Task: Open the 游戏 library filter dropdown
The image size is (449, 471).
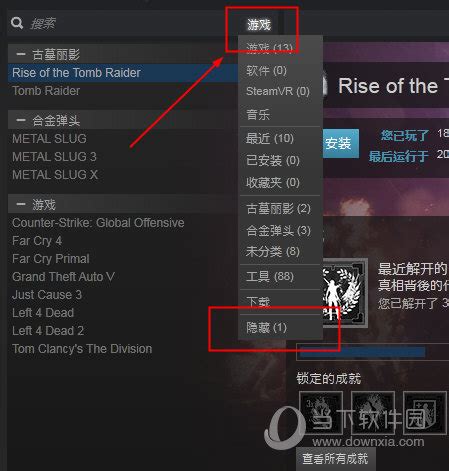Action: (259, 24)
